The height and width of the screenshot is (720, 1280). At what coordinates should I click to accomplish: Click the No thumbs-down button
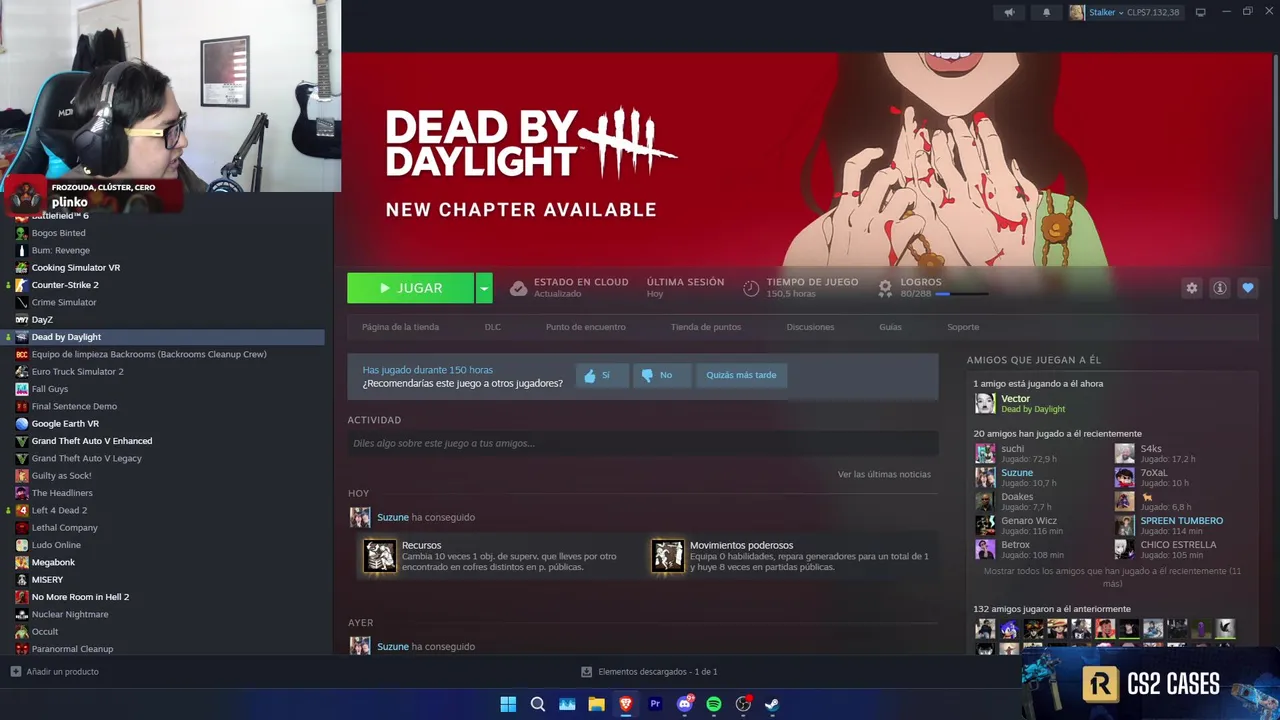point(660,375)
